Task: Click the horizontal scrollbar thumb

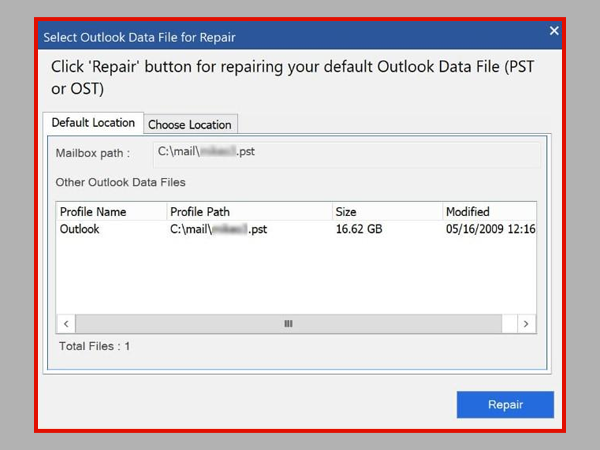Action: (x=289, y=324)
